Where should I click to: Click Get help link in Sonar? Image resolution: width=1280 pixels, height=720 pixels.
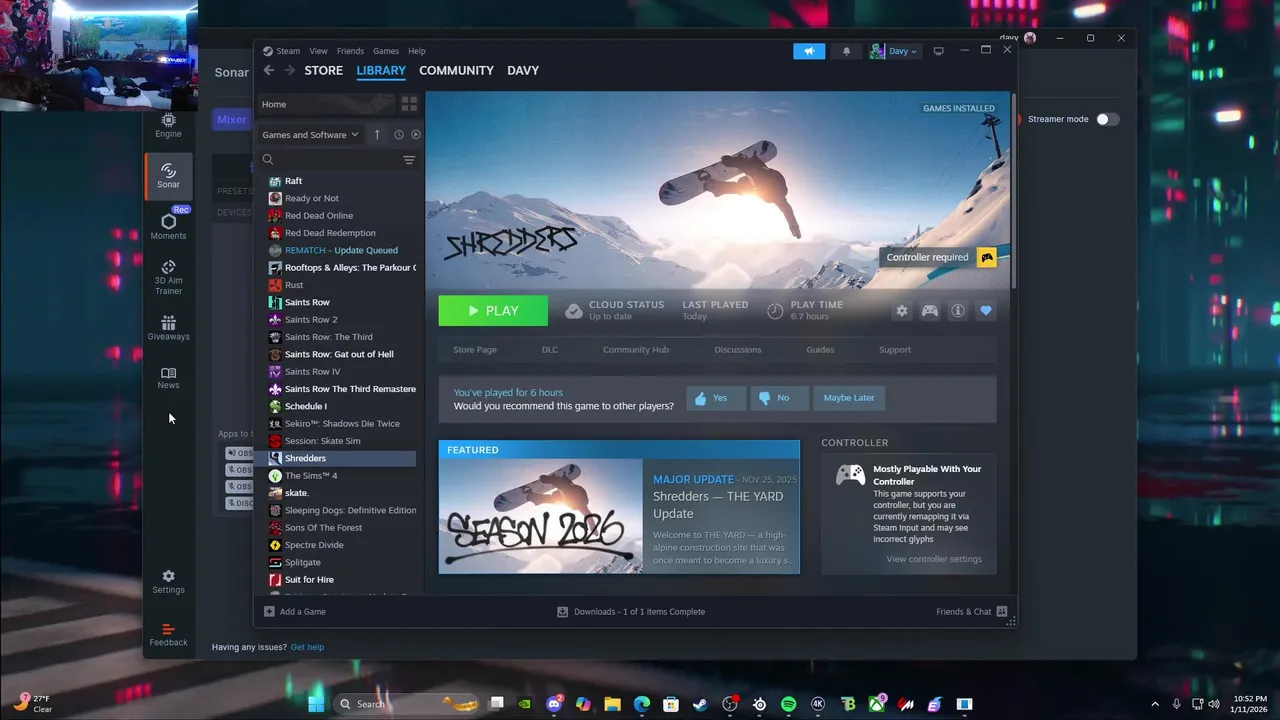point(307,647)
